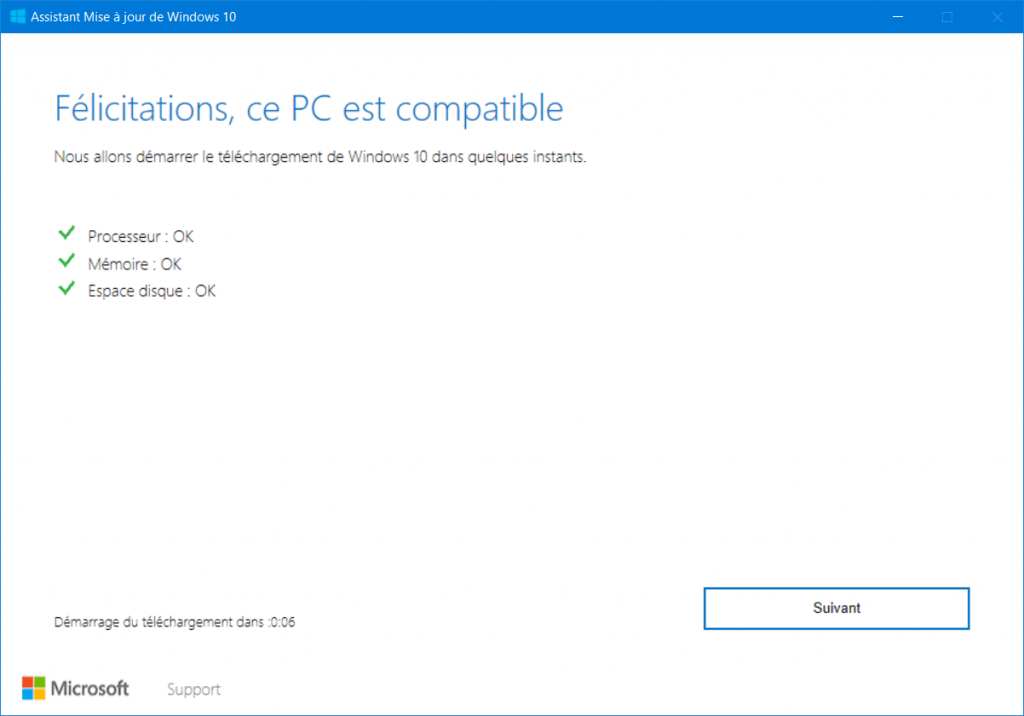The height and width of the screenshot is (716, 1024).
Task: Click the Nous allons démarrer le téléchargement sentence
Action: click(x=320, y=157)
